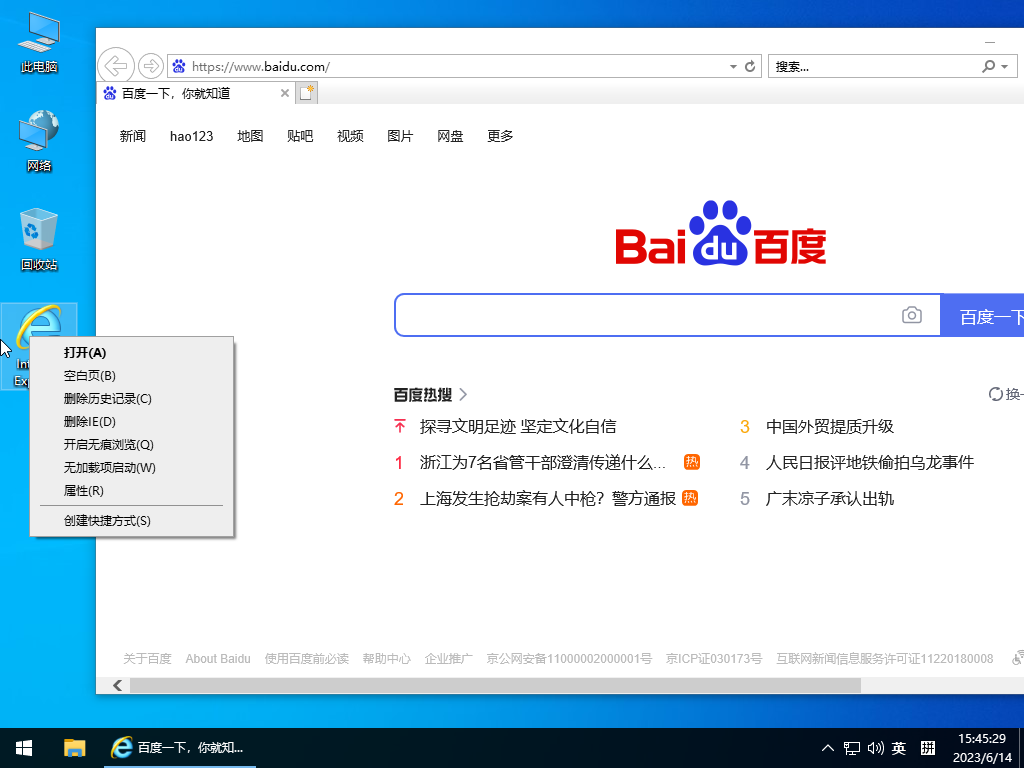Open the search provider dropdown arrow
Viewport: 1024px width, 768px height.
[1005, 67]
